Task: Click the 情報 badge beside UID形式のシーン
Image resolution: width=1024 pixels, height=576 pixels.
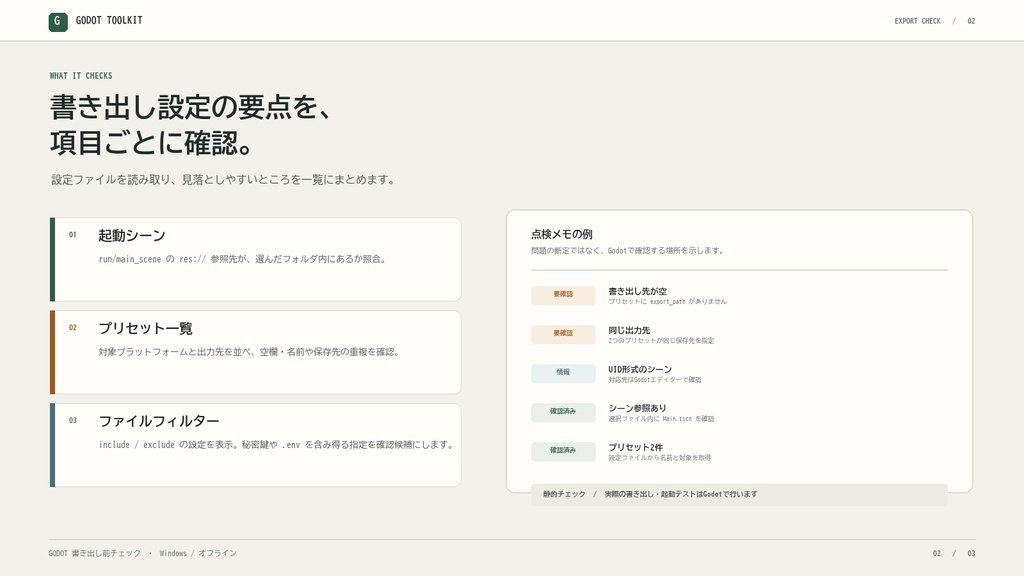Action: coord(563,373)
